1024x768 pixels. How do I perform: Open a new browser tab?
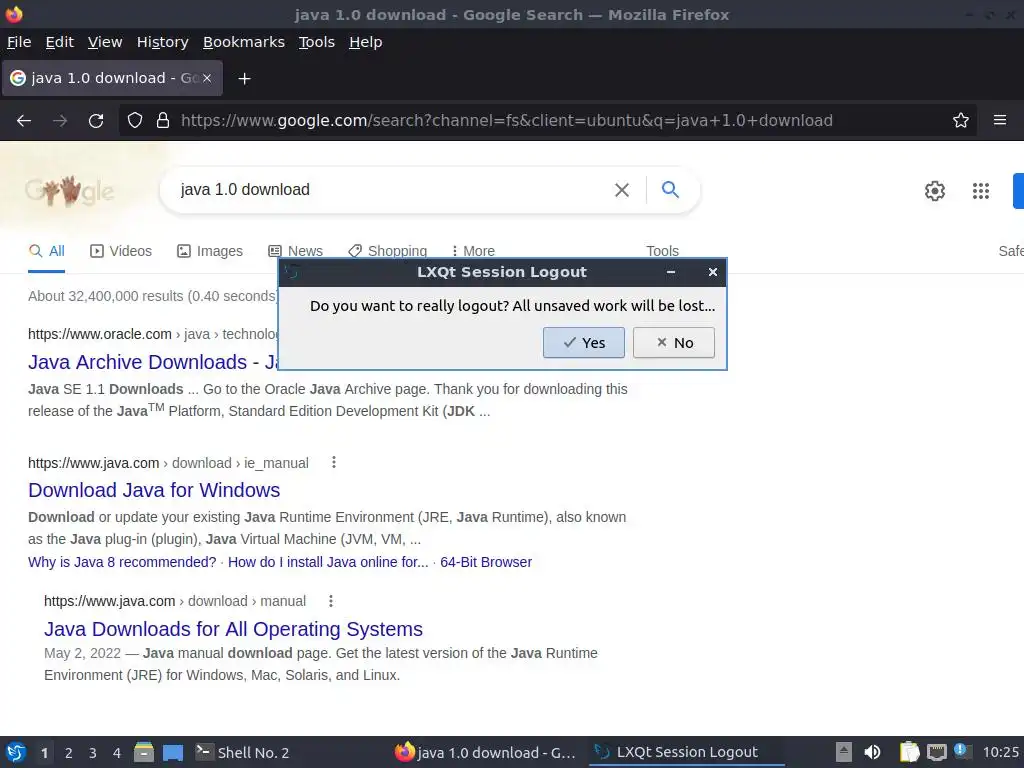point(244,78)
